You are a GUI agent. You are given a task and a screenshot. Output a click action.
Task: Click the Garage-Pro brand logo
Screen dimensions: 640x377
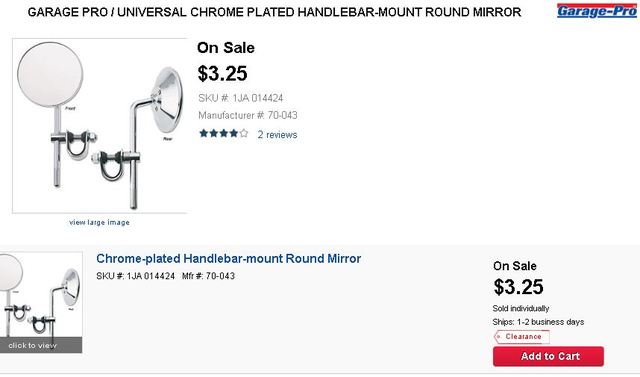pos(596,11)
